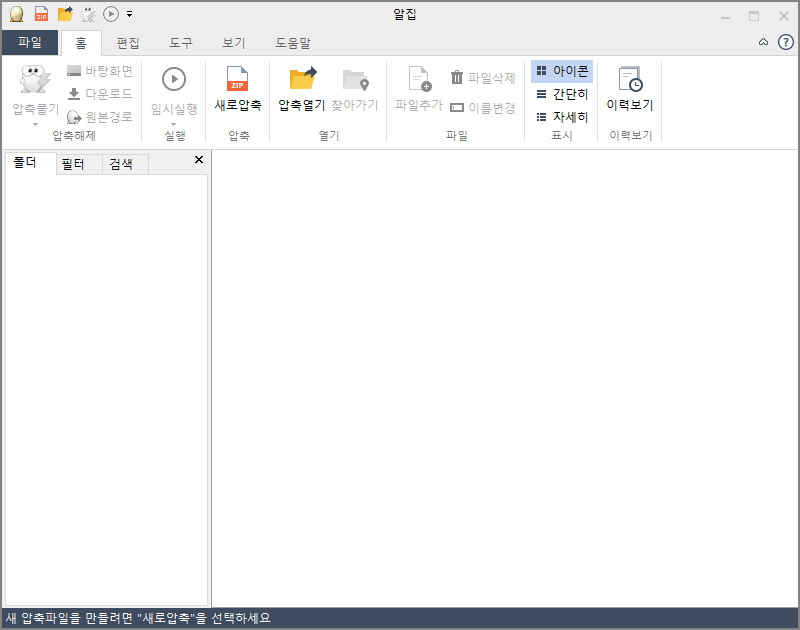Select the 자세히 details view mode
This screenshot has width=800, height=630.
click(x=562, y=117)
